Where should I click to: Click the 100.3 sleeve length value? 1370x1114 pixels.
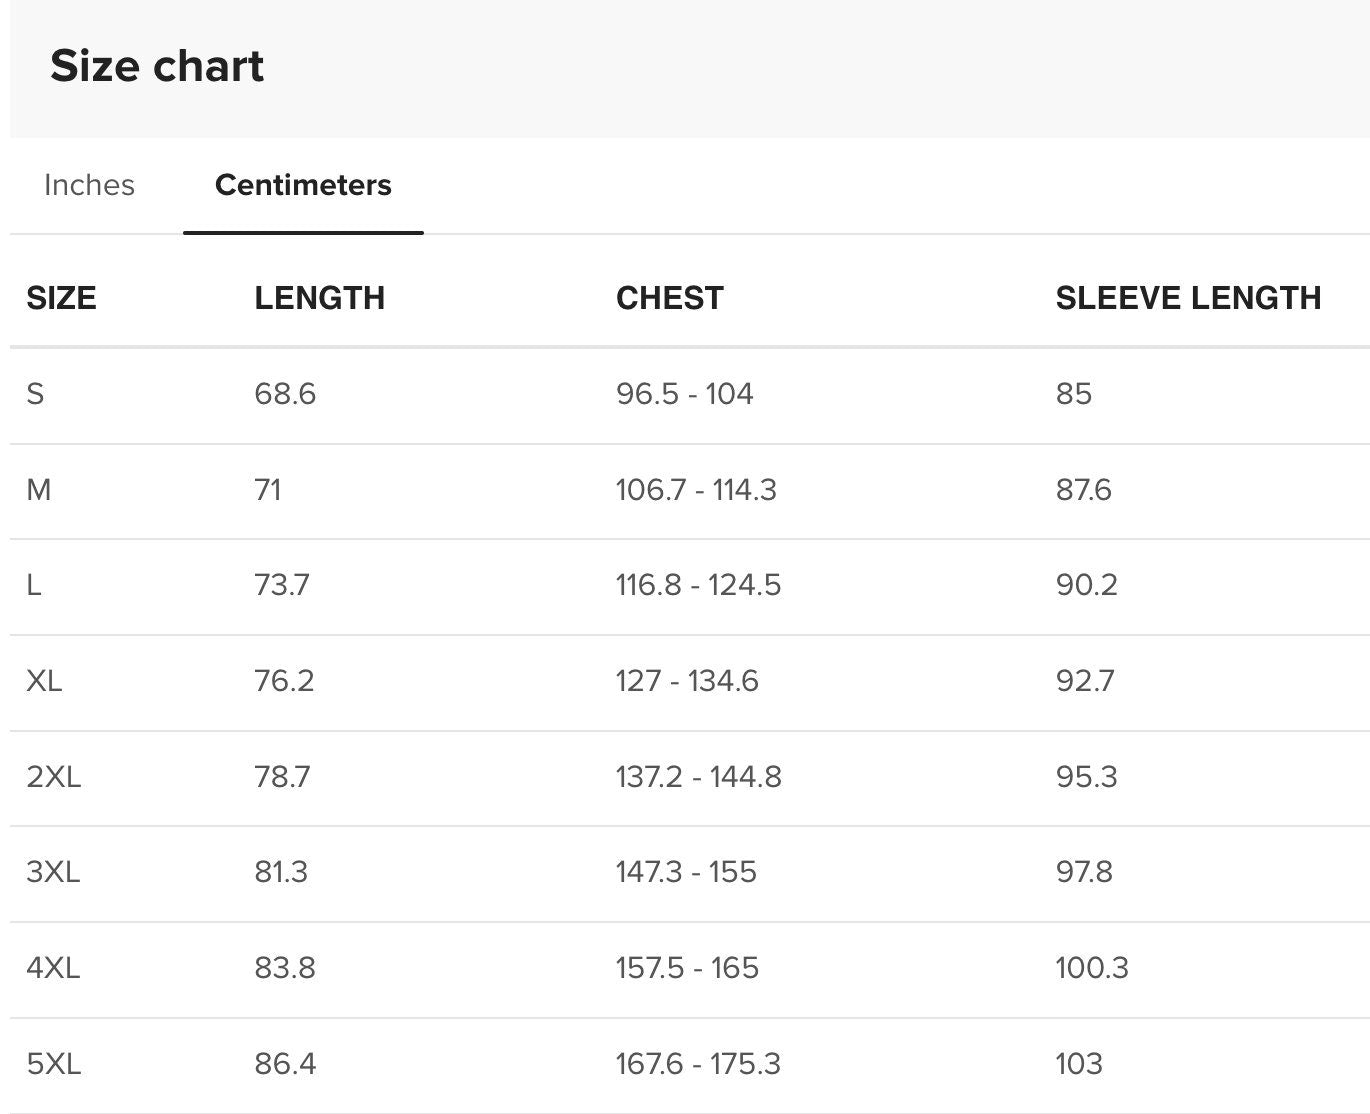[x=1091, y=968]
